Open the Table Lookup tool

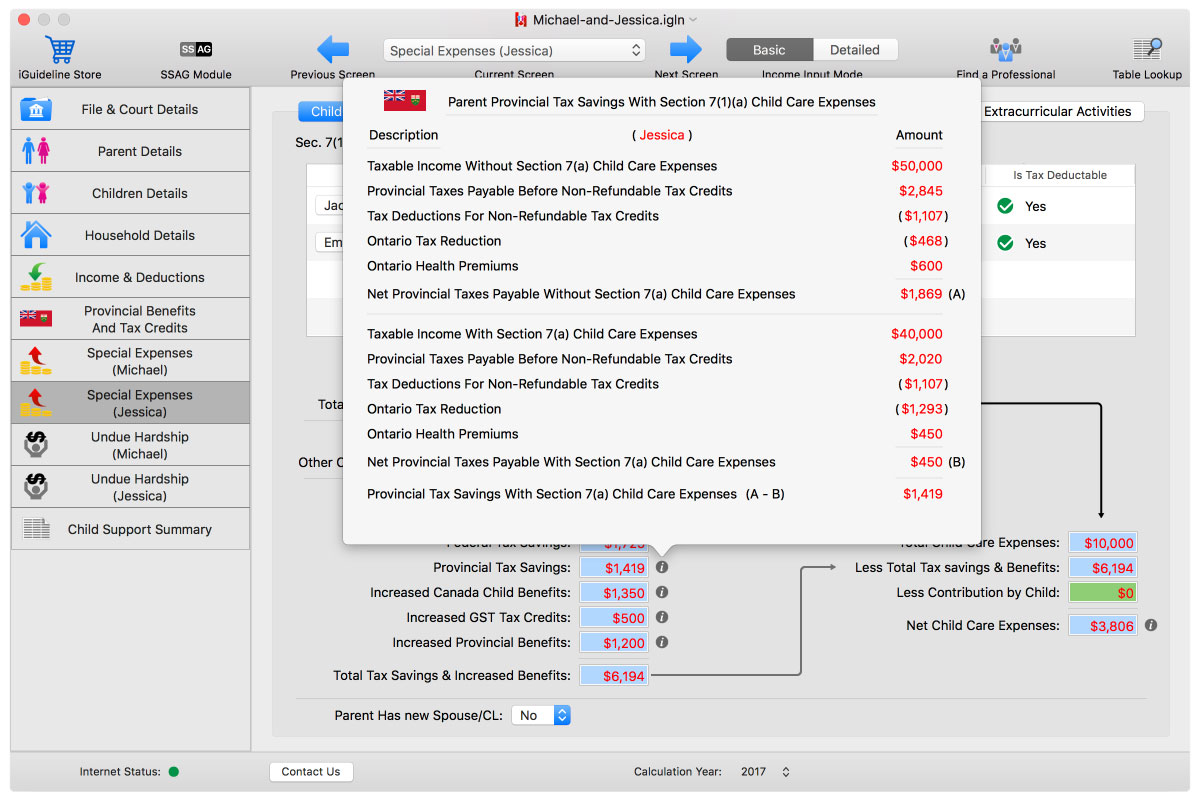coord(1147,49)
